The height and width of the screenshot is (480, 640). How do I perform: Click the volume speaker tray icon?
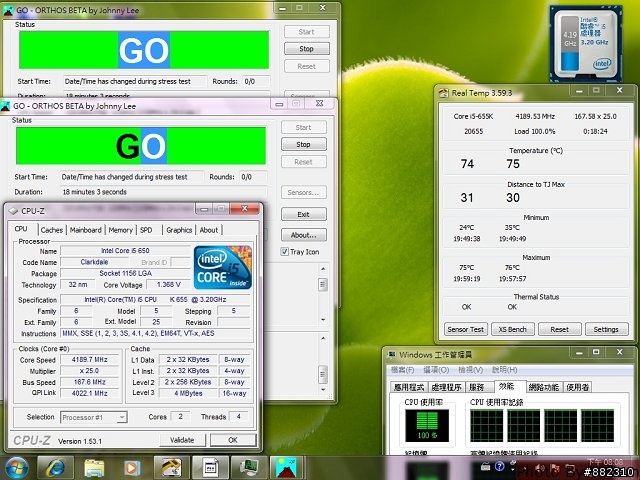click(x=540, y=468)
